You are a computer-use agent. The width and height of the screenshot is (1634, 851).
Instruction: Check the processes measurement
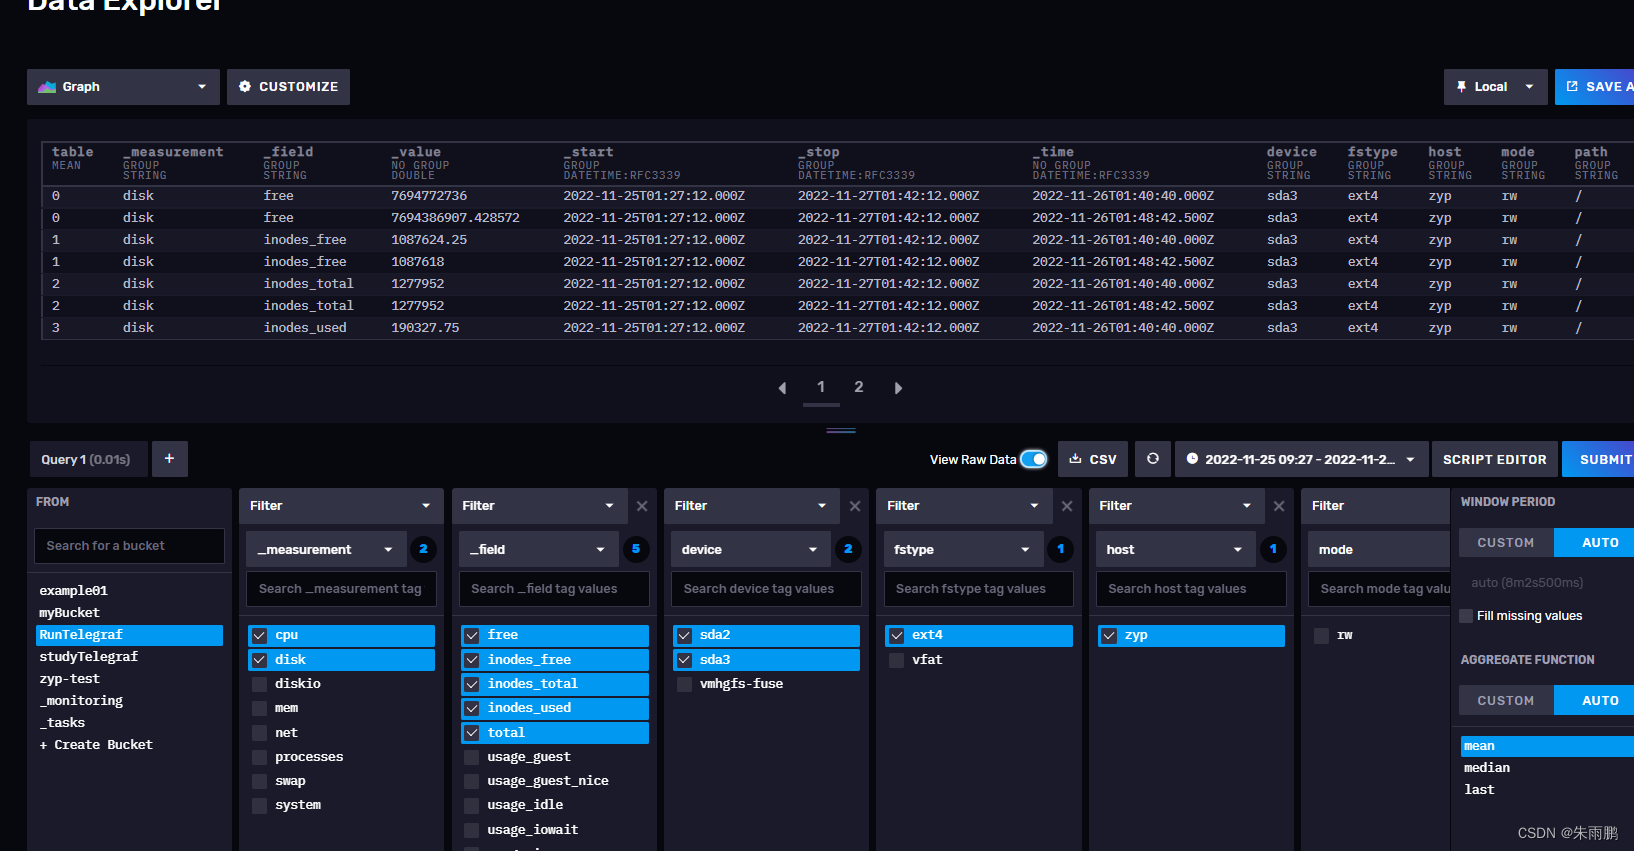point(341,757)
